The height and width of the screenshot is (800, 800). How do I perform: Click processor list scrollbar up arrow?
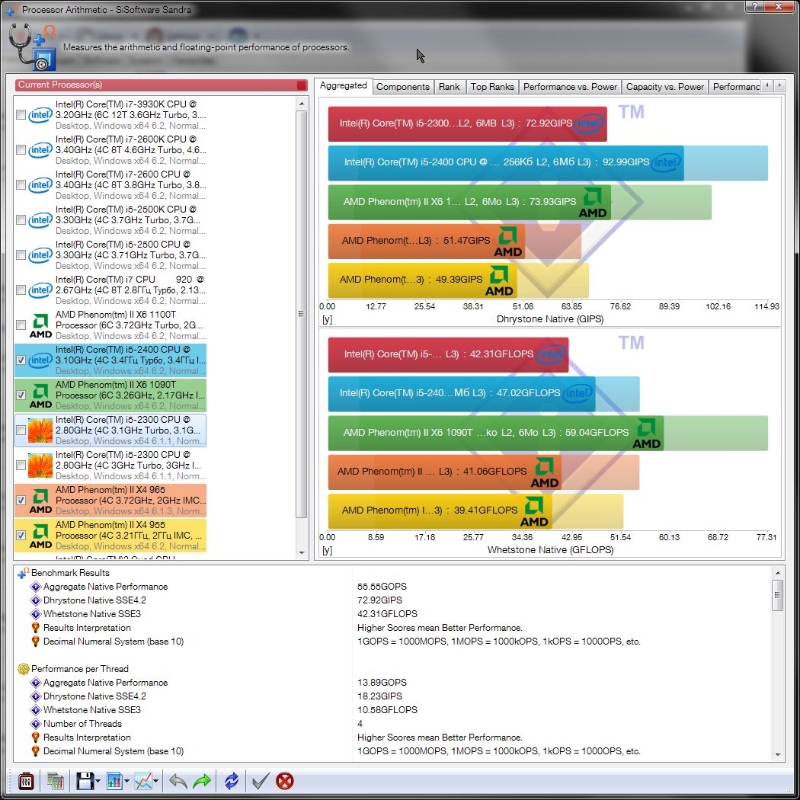302,104
